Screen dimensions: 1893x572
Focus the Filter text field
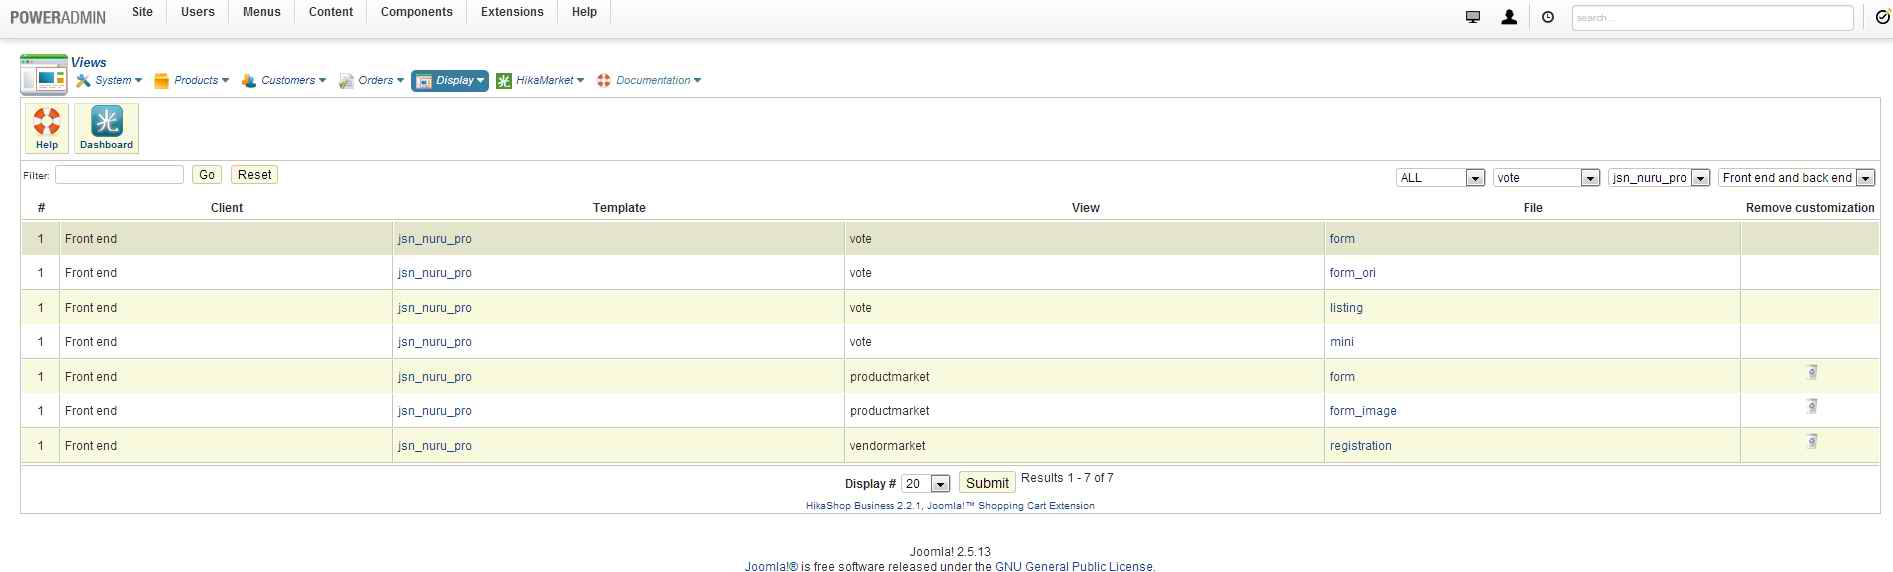pos(119,175)
